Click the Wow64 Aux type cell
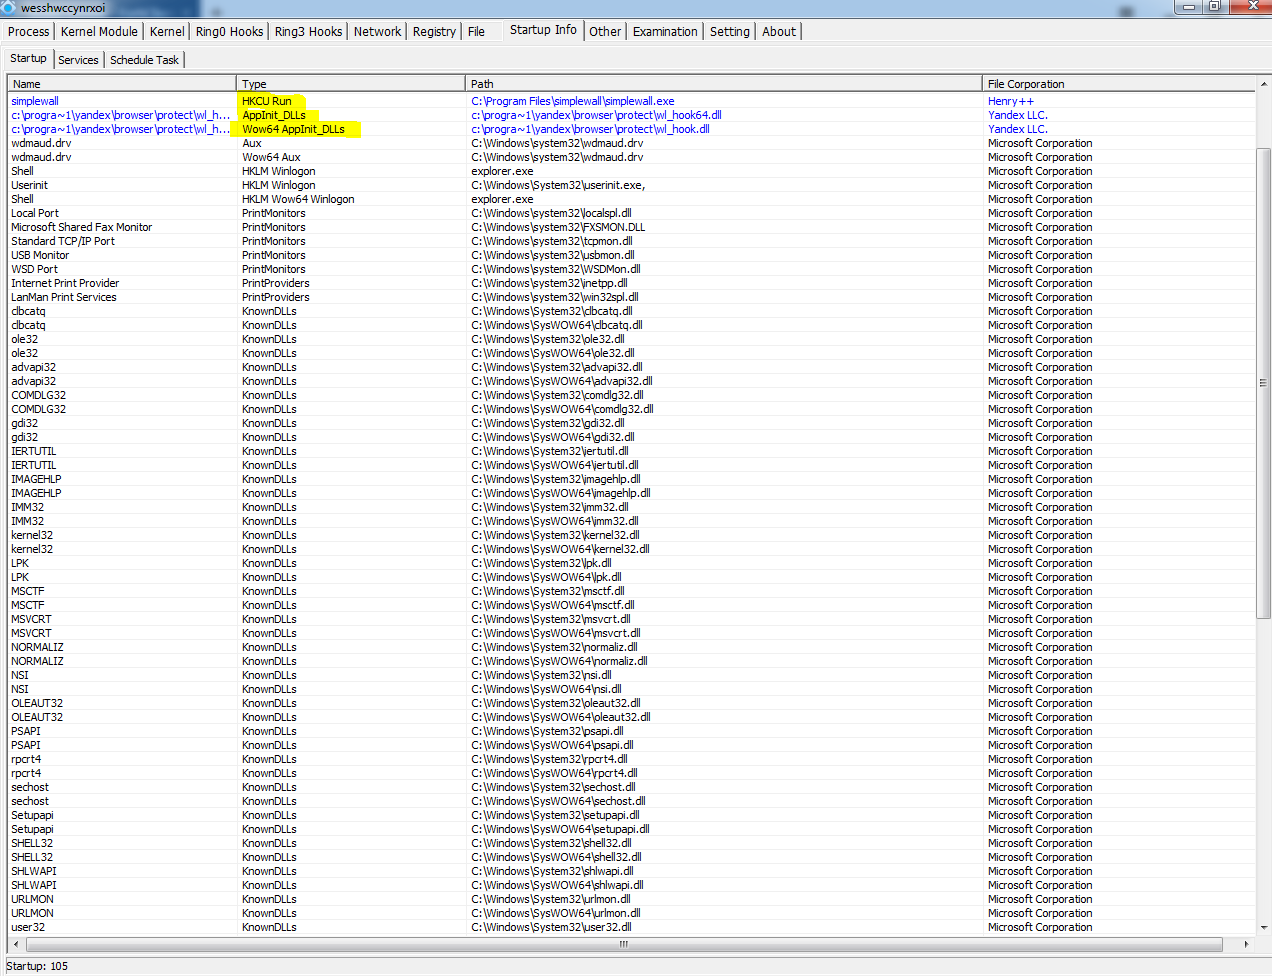 (x=271, y=157)
